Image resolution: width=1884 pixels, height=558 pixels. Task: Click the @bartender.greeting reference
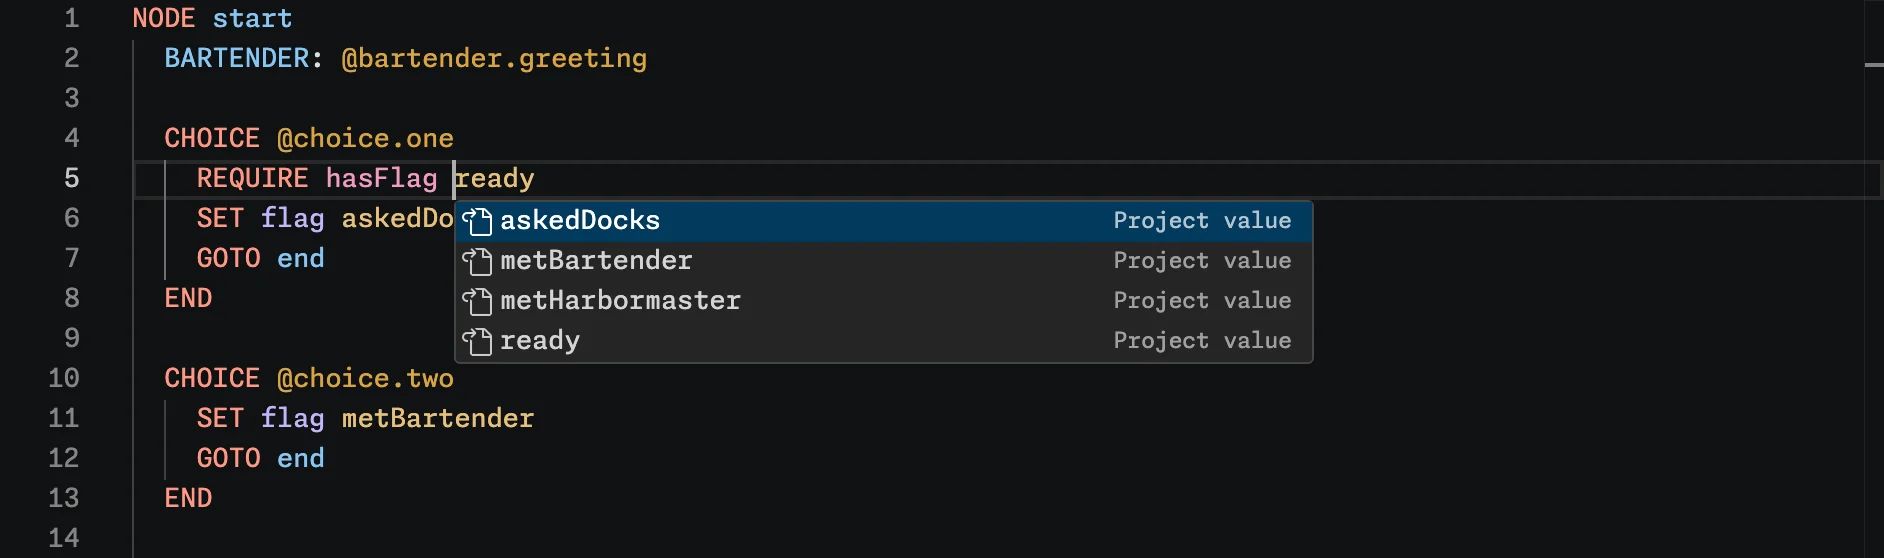click(494, 59)
